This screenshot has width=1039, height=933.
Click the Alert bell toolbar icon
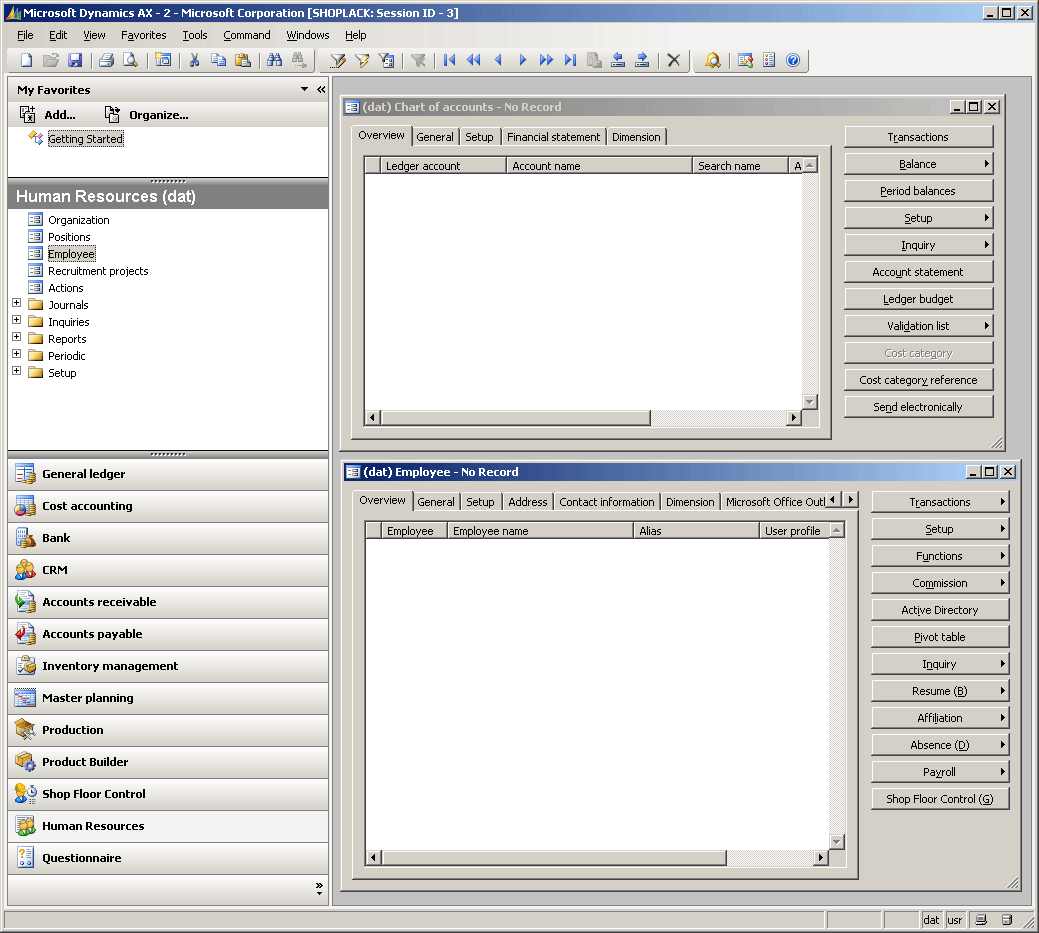(x=712, y=60)
